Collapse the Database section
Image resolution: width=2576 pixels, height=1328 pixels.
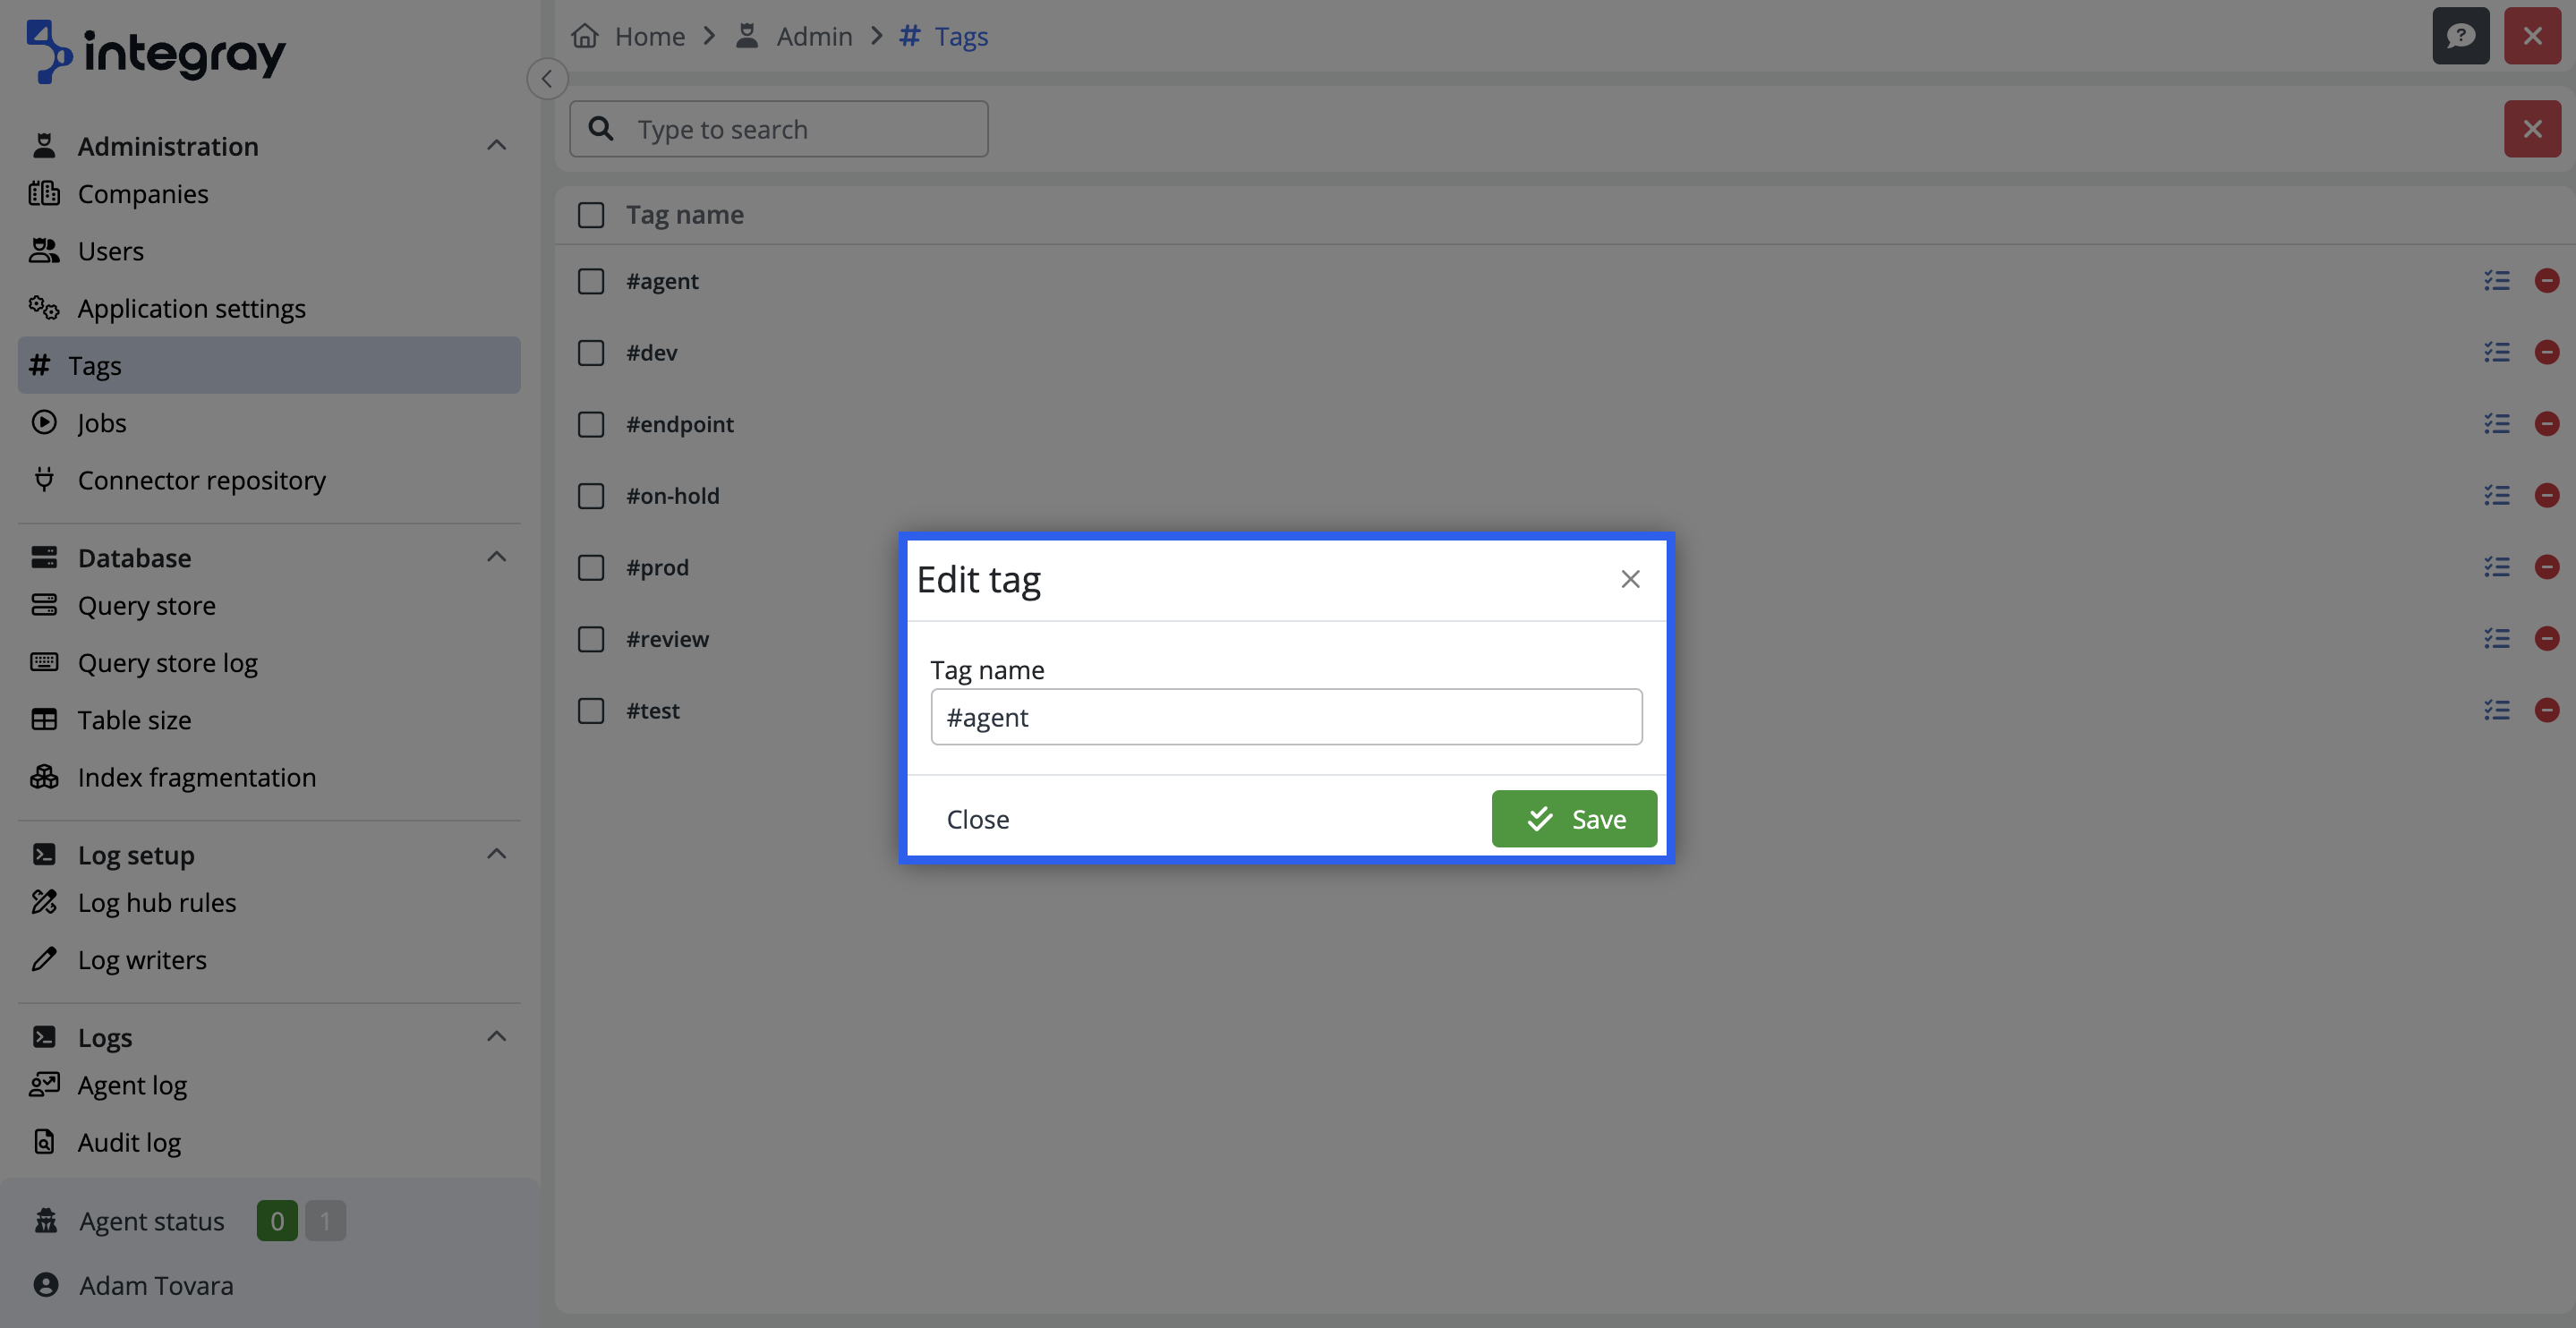point(496,556)
